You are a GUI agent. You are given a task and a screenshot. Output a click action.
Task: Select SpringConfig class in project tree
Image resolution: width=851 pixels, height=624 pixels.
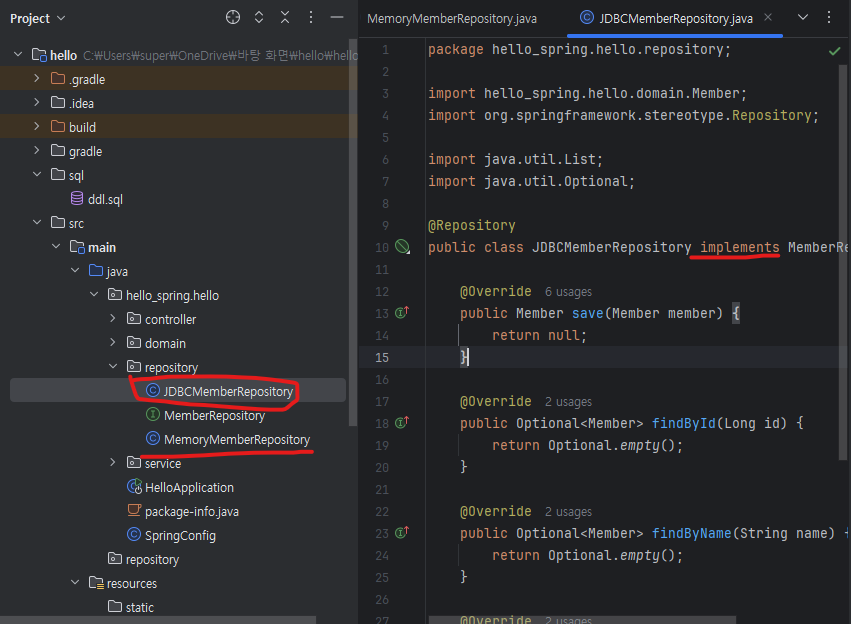pos(179,535)
